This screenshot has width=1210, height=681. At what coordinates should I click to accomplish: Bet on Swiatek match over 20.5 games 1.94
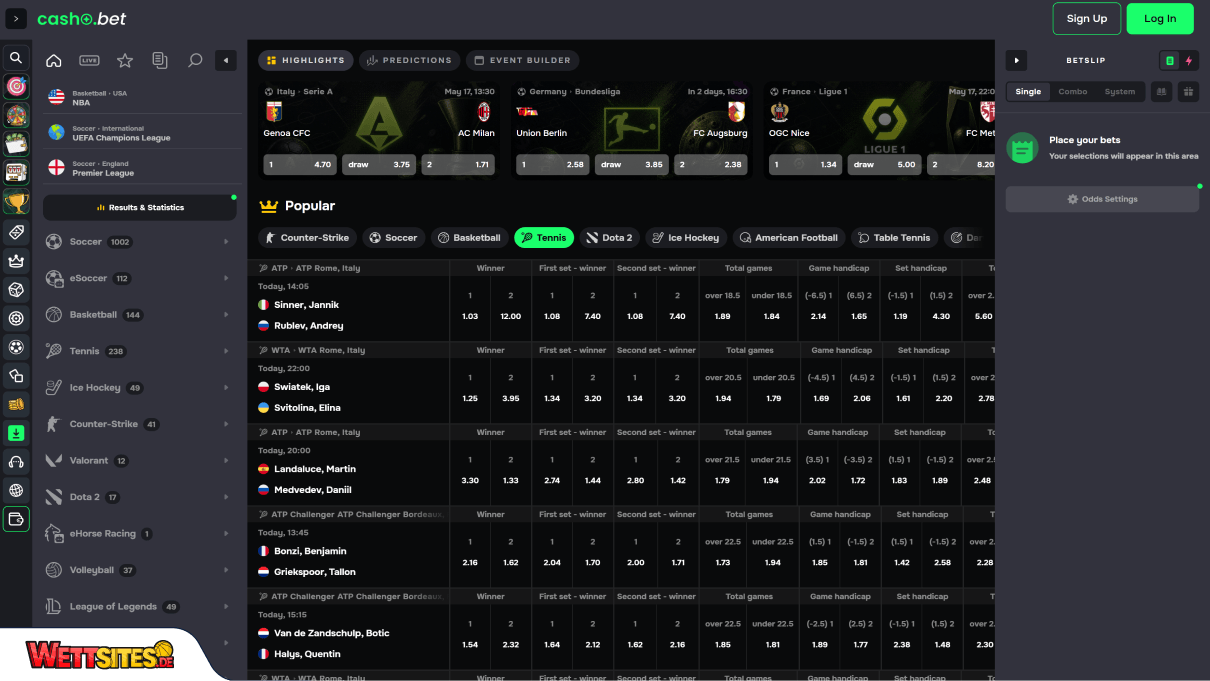[x=723, y=388]
